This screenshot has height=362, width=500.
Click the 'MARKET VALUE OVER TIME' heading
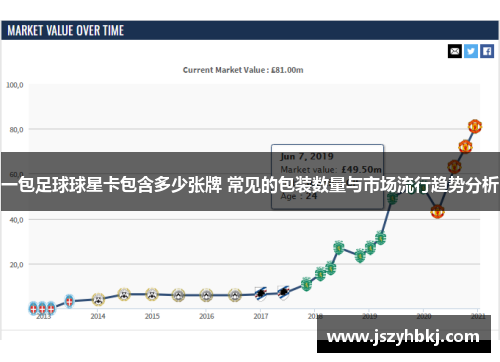click(x=66, y=31)
